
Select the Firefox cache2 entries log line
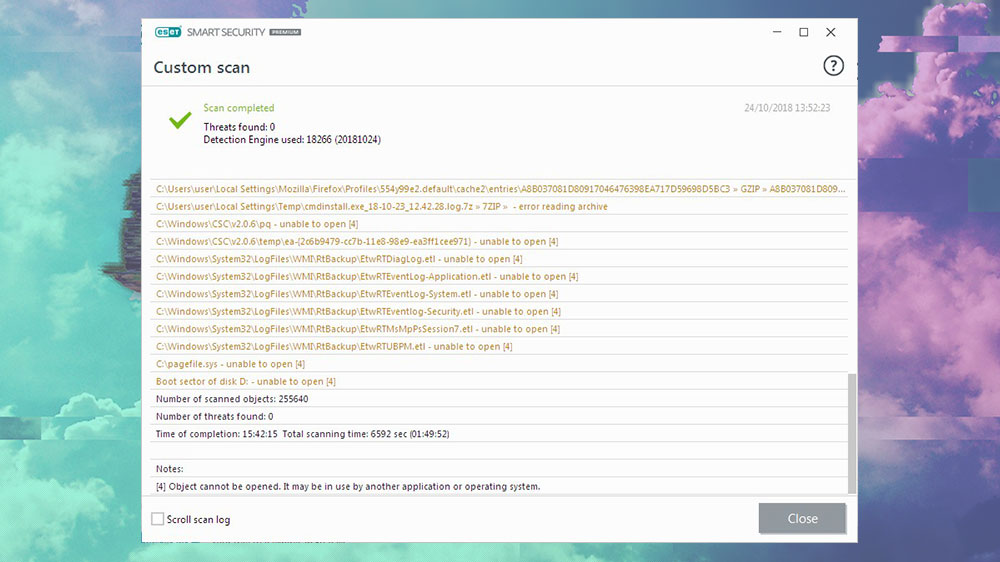pyautogui.click(x=500, y=189)
